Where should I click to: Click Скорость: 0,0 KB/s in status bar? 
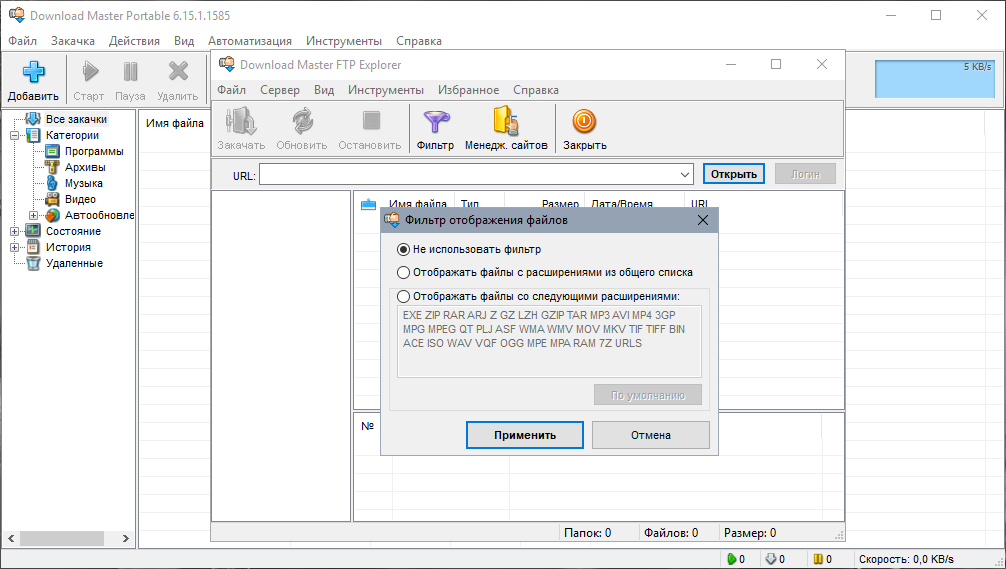click(906, 559)
